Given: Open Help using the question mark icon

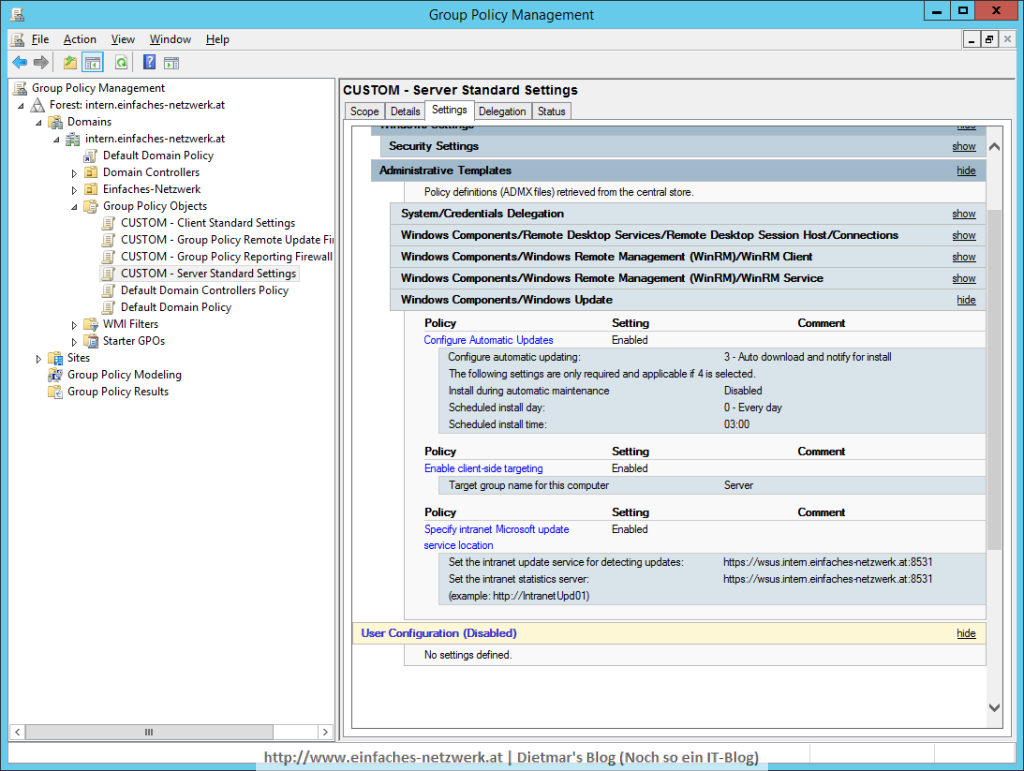Looking at the screenshot, I should (x=146, y=62).
